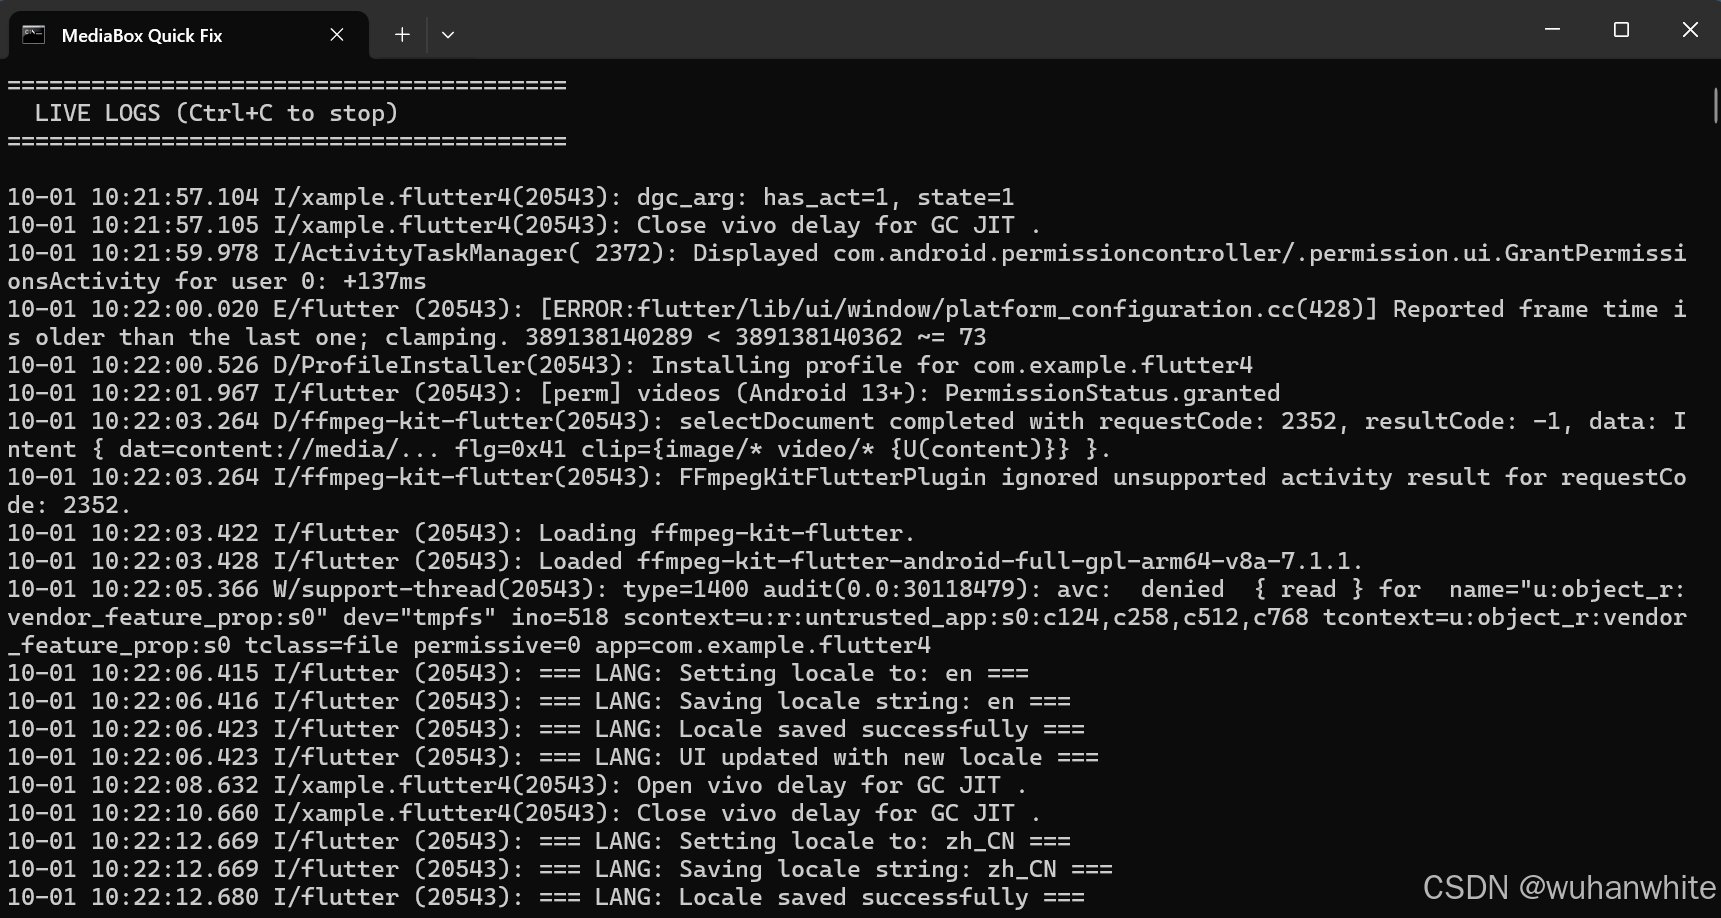Click the 'Loading ffmpeg-kit-flutter.' log line

pyautogui.click(x=461, y=533)
